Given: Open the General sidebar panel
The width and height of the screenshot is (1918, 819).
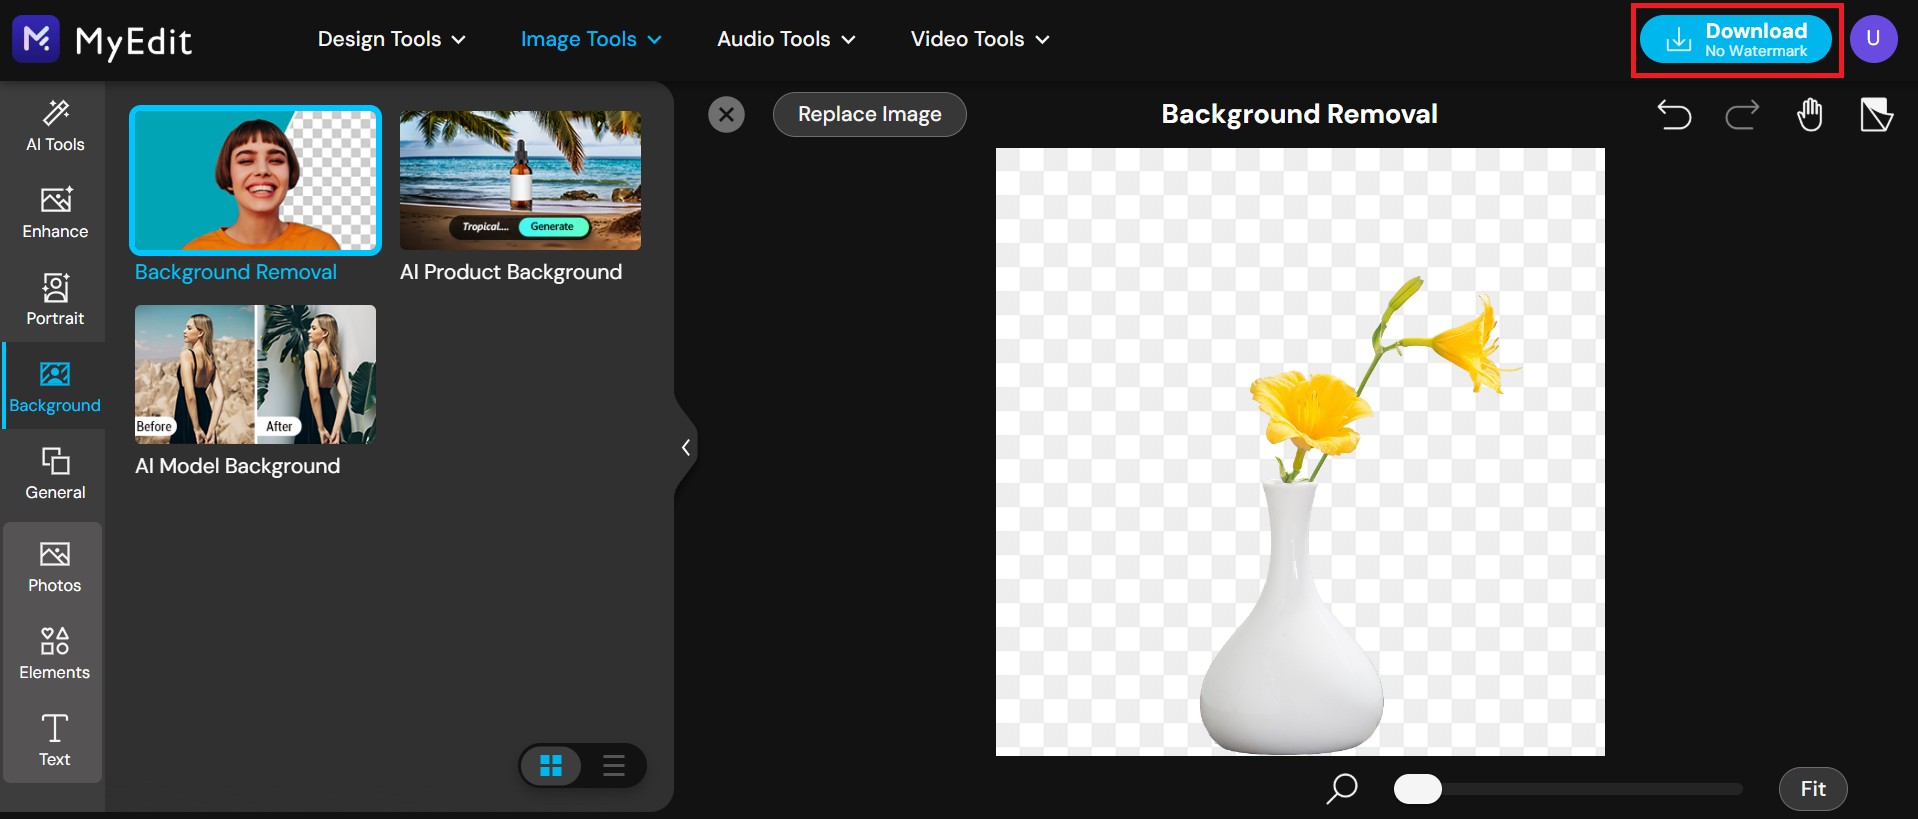Looking at the screenshot, I should [55, 474].
